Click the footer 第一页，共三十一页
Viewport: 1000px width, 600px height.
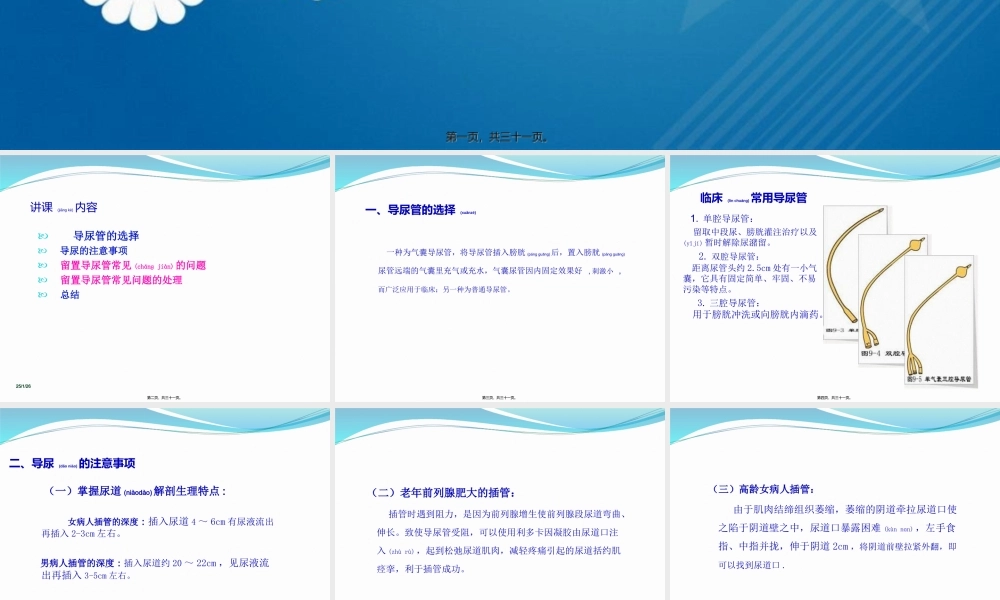pyautogui.click(x=500, y=136)
